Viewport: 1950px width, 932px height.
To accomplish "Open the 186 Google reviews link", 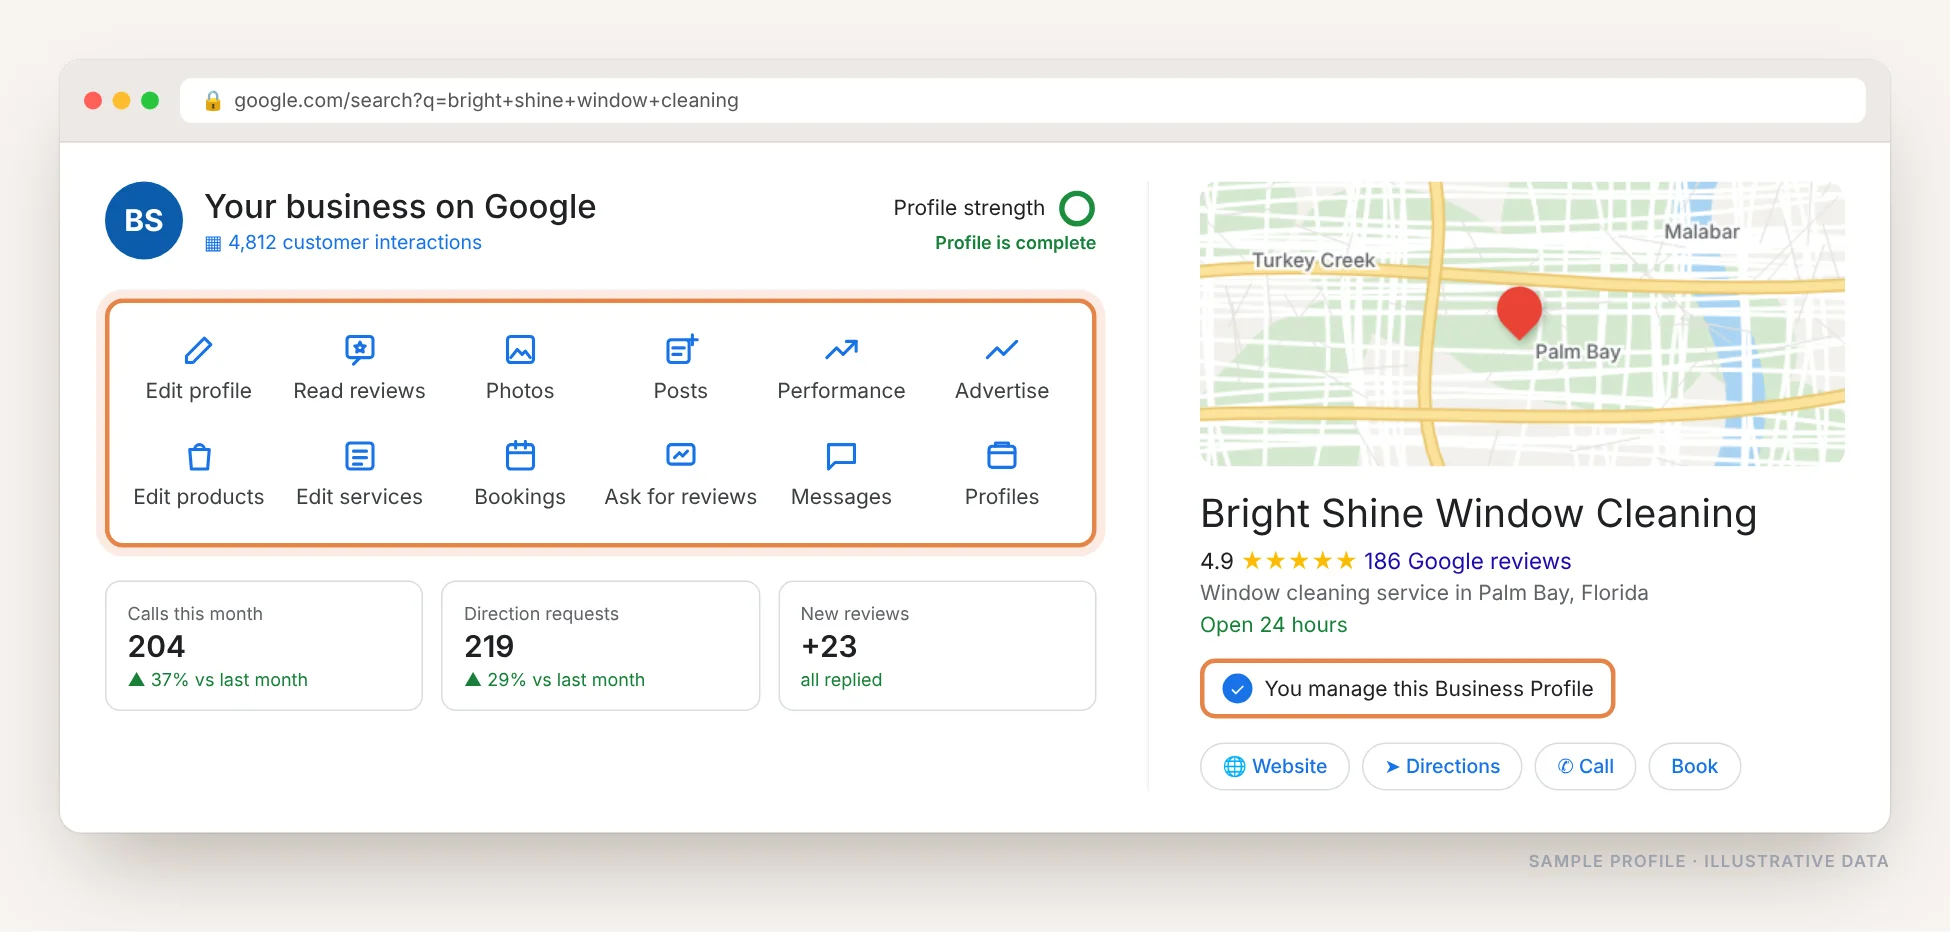I will (1467, 561).
